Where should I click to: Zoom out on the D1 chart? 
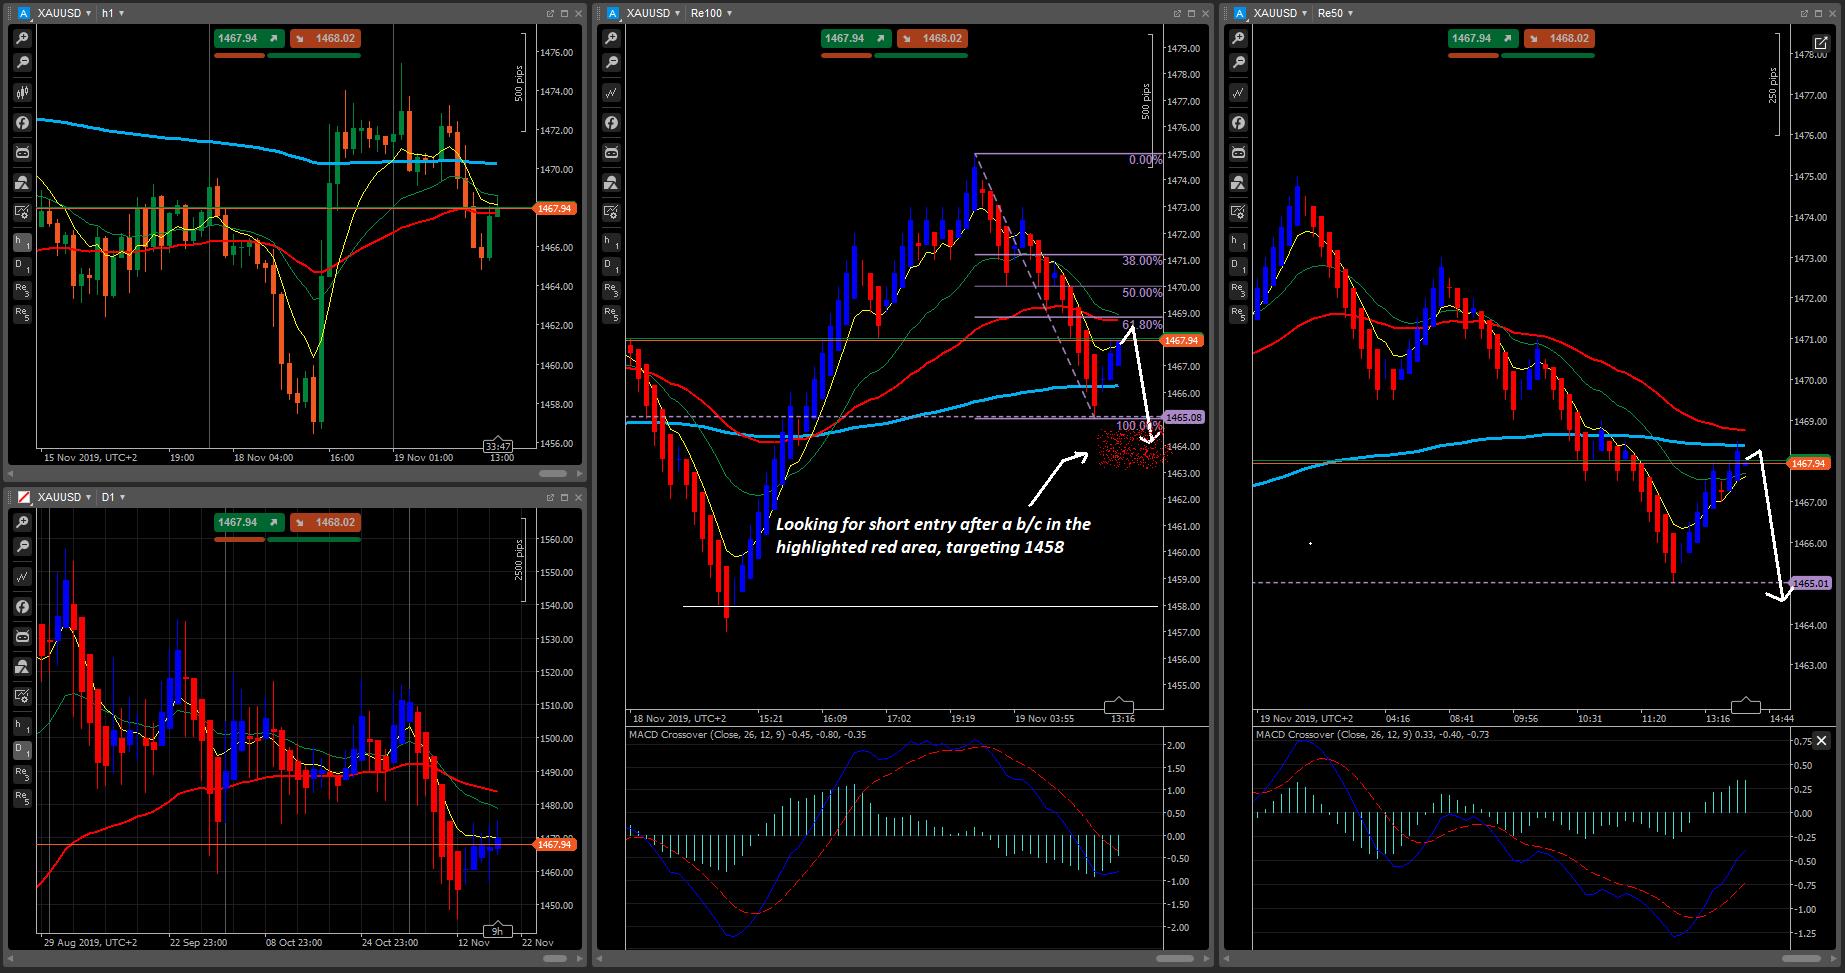22,546
